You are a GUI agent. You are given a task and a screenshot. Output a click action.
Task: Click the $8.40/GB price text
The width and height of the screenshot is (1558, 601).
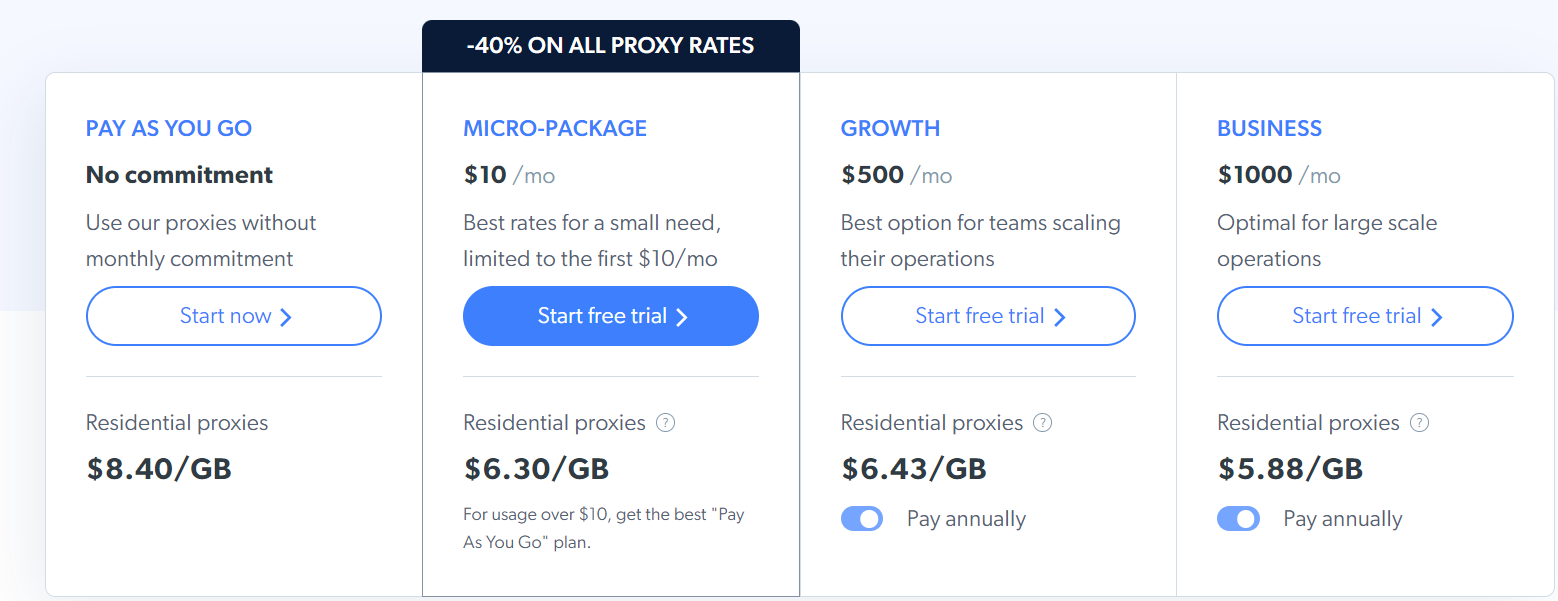click(159, 469)
